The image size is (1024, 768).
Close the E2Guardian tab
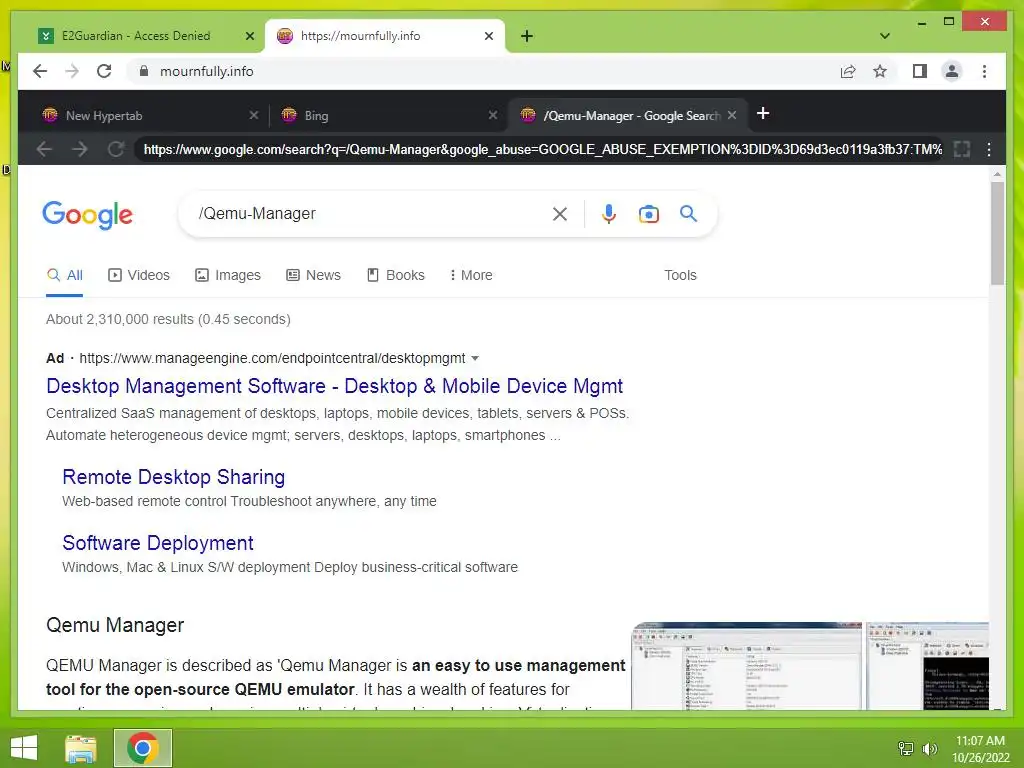coord(249,36)
